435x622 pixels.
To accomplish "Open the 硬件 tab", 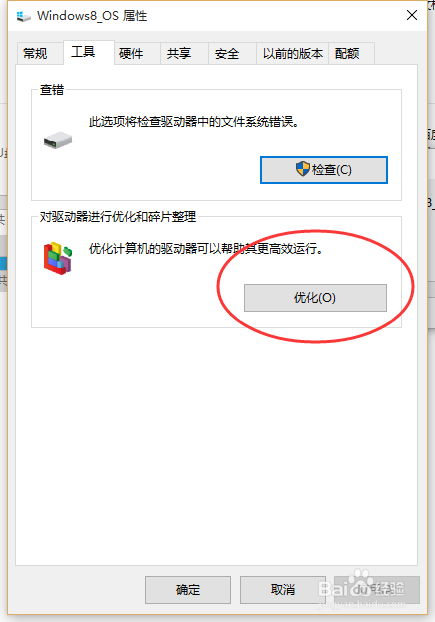I will coord(131,53).
